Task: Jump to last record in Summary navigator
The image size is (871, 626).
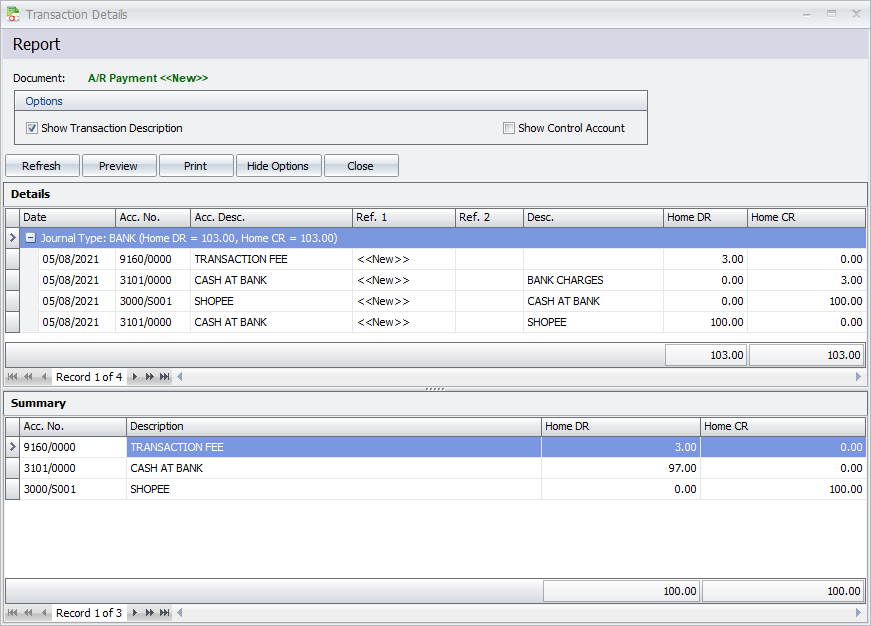Action: pyautogui.click(x=164, y=613)
